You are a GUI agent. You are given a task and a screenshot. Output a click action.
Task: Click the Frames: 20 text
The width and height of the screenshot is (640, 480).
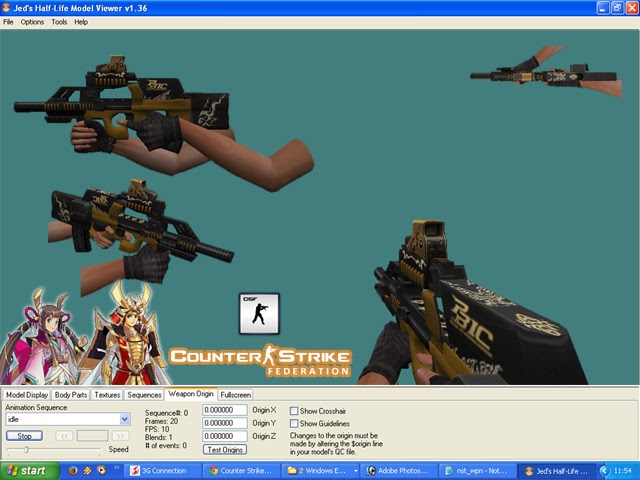[161, 421]
